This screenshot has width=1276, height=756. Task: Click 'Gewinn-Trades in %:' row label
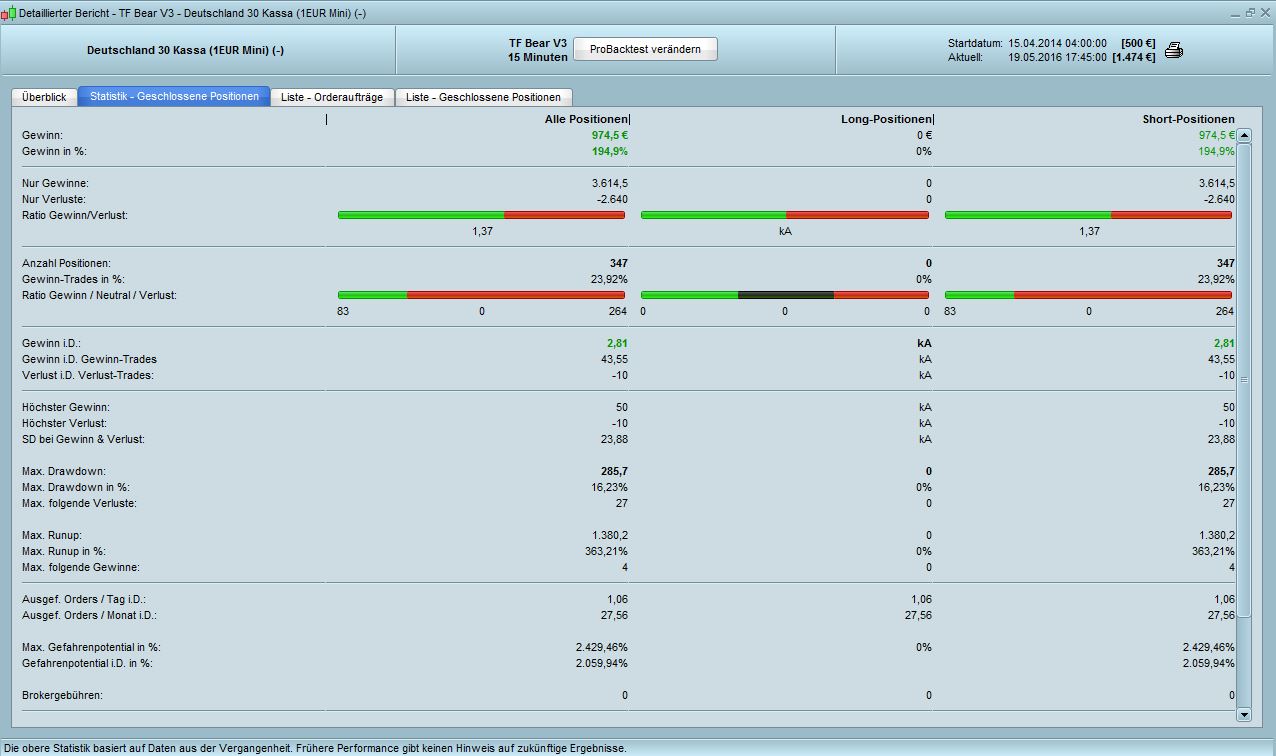[x=73, y=279]
